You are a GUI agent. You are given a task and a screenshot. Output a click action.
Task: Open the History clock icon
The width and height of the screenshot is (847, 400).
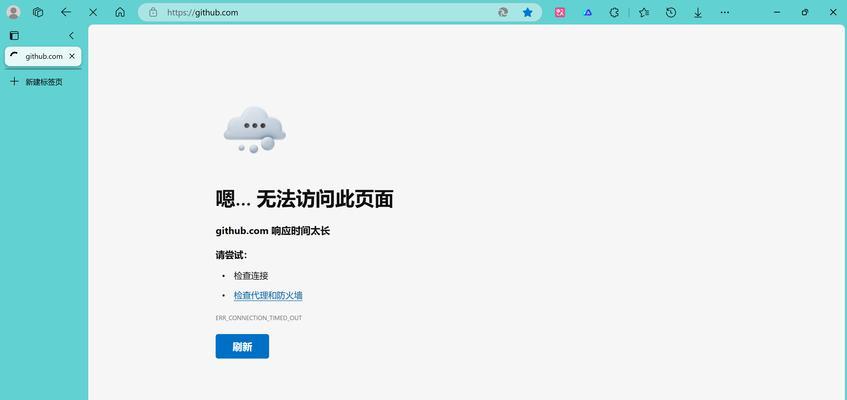click(671, 12)
